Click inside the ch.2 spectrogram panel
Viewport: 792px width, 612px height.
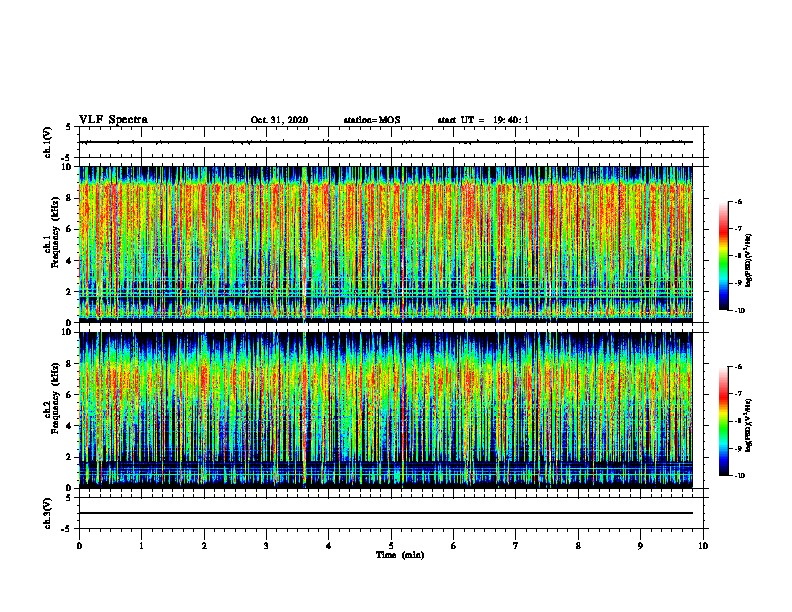tap(386, 410)
